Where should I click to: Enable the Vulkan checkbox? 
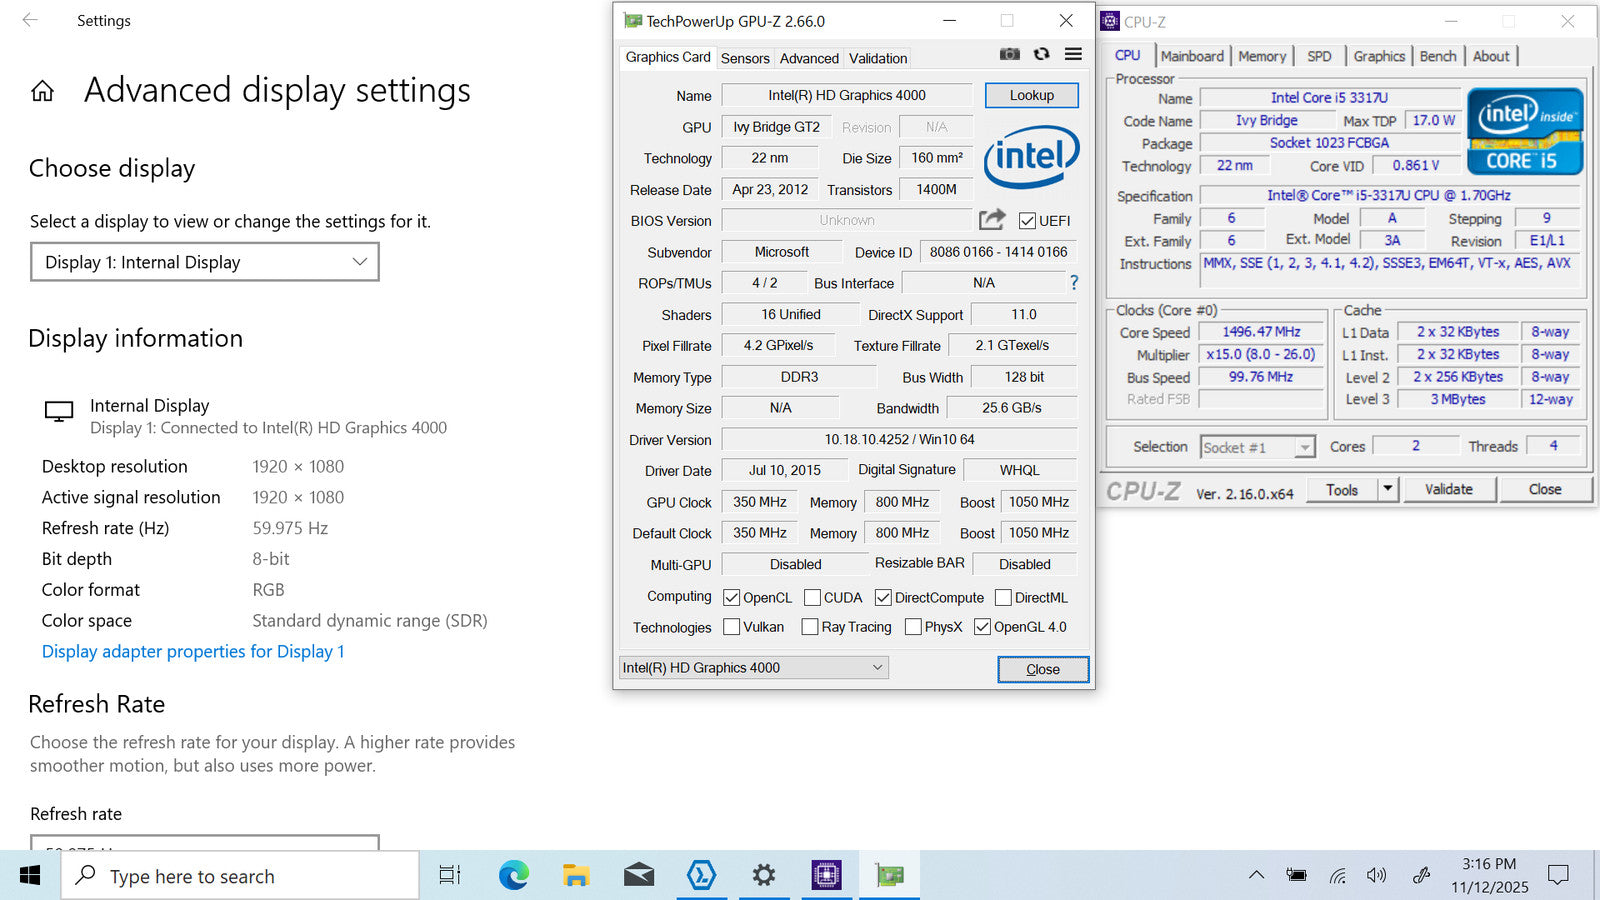click(x=731, y=627)
